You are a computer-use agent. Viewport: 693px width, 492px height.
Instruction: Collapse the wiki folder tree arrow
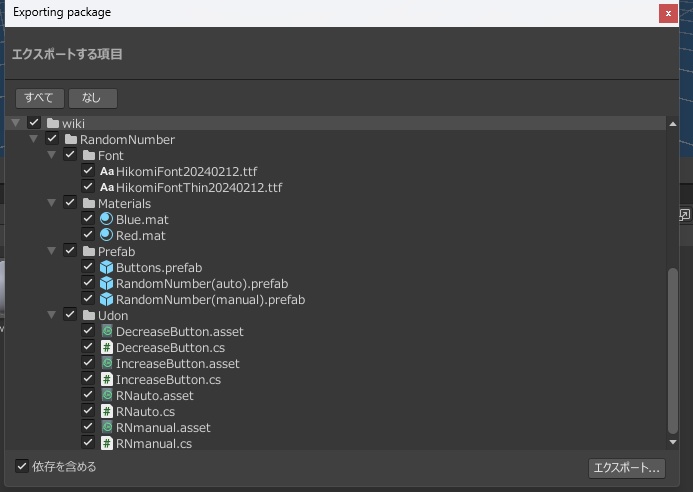[16, 123]
